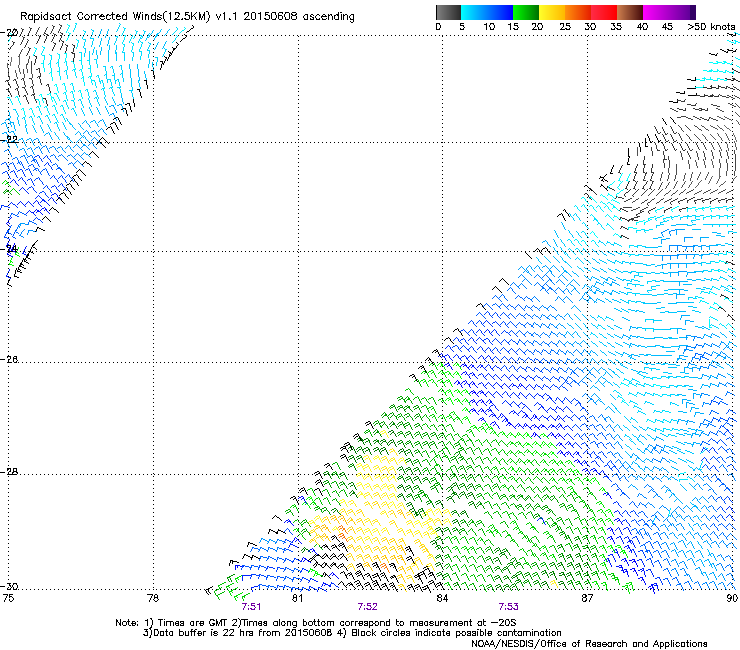Click the 7:51 time marker
Screen dimensions: 740x650
pos(251,607)
